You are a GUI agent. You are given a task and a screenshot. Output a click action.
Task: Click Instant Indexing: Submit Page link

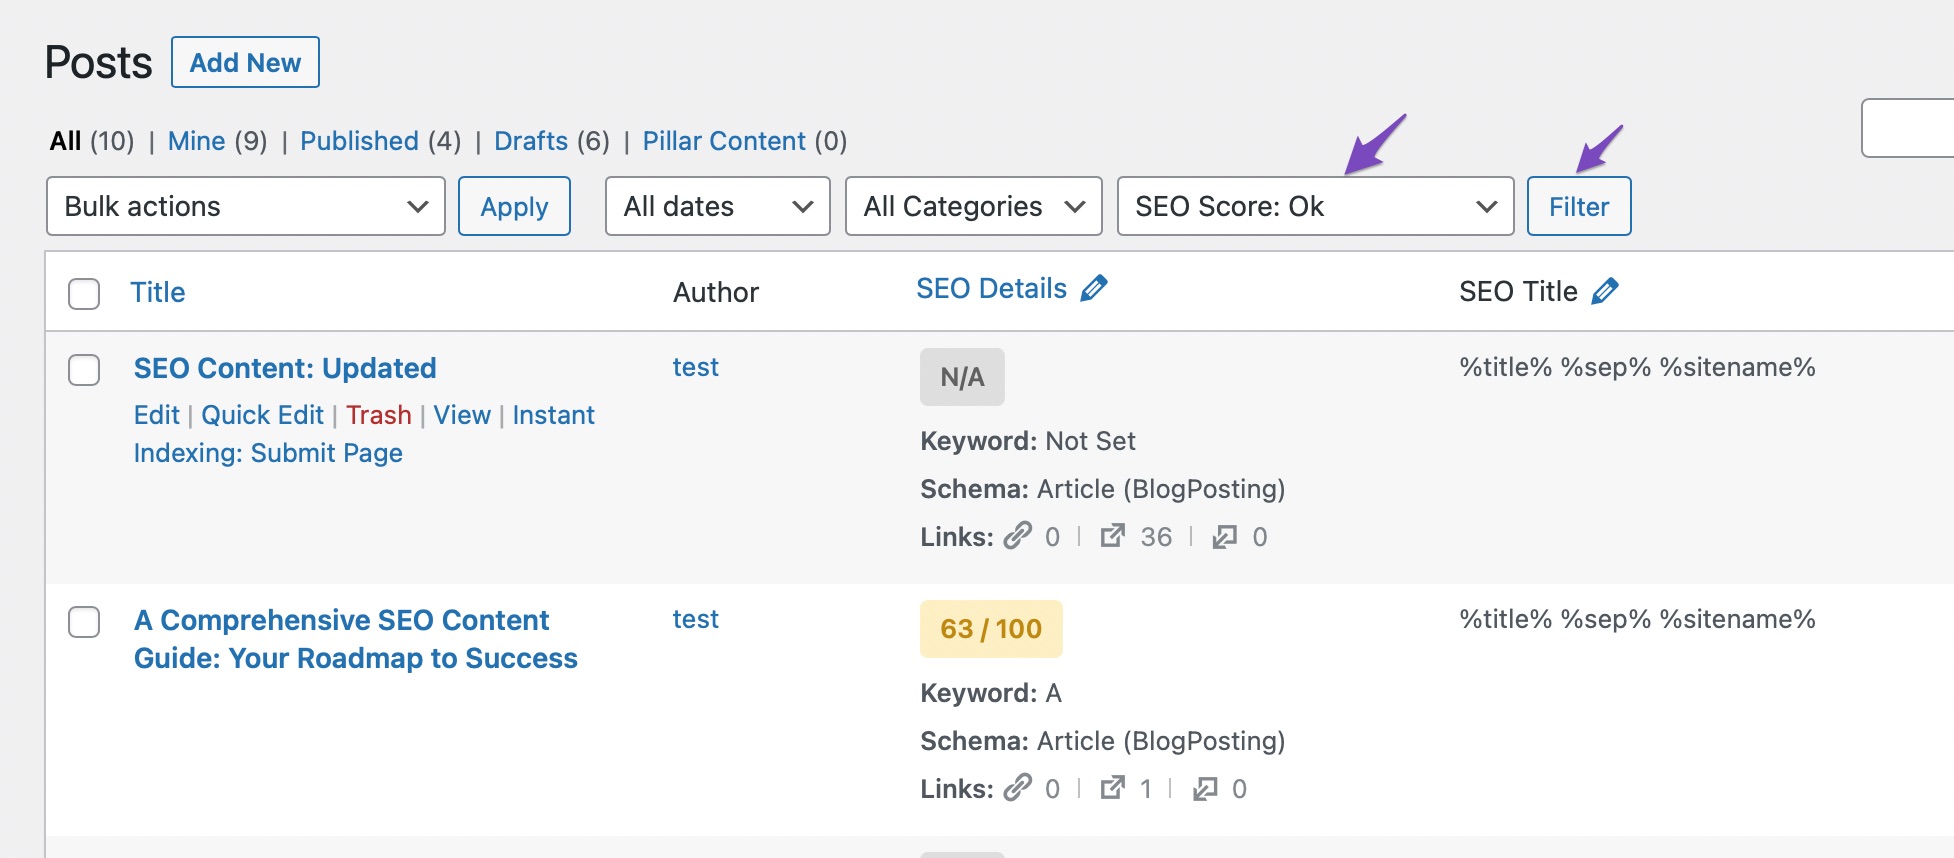click(364, 434)
